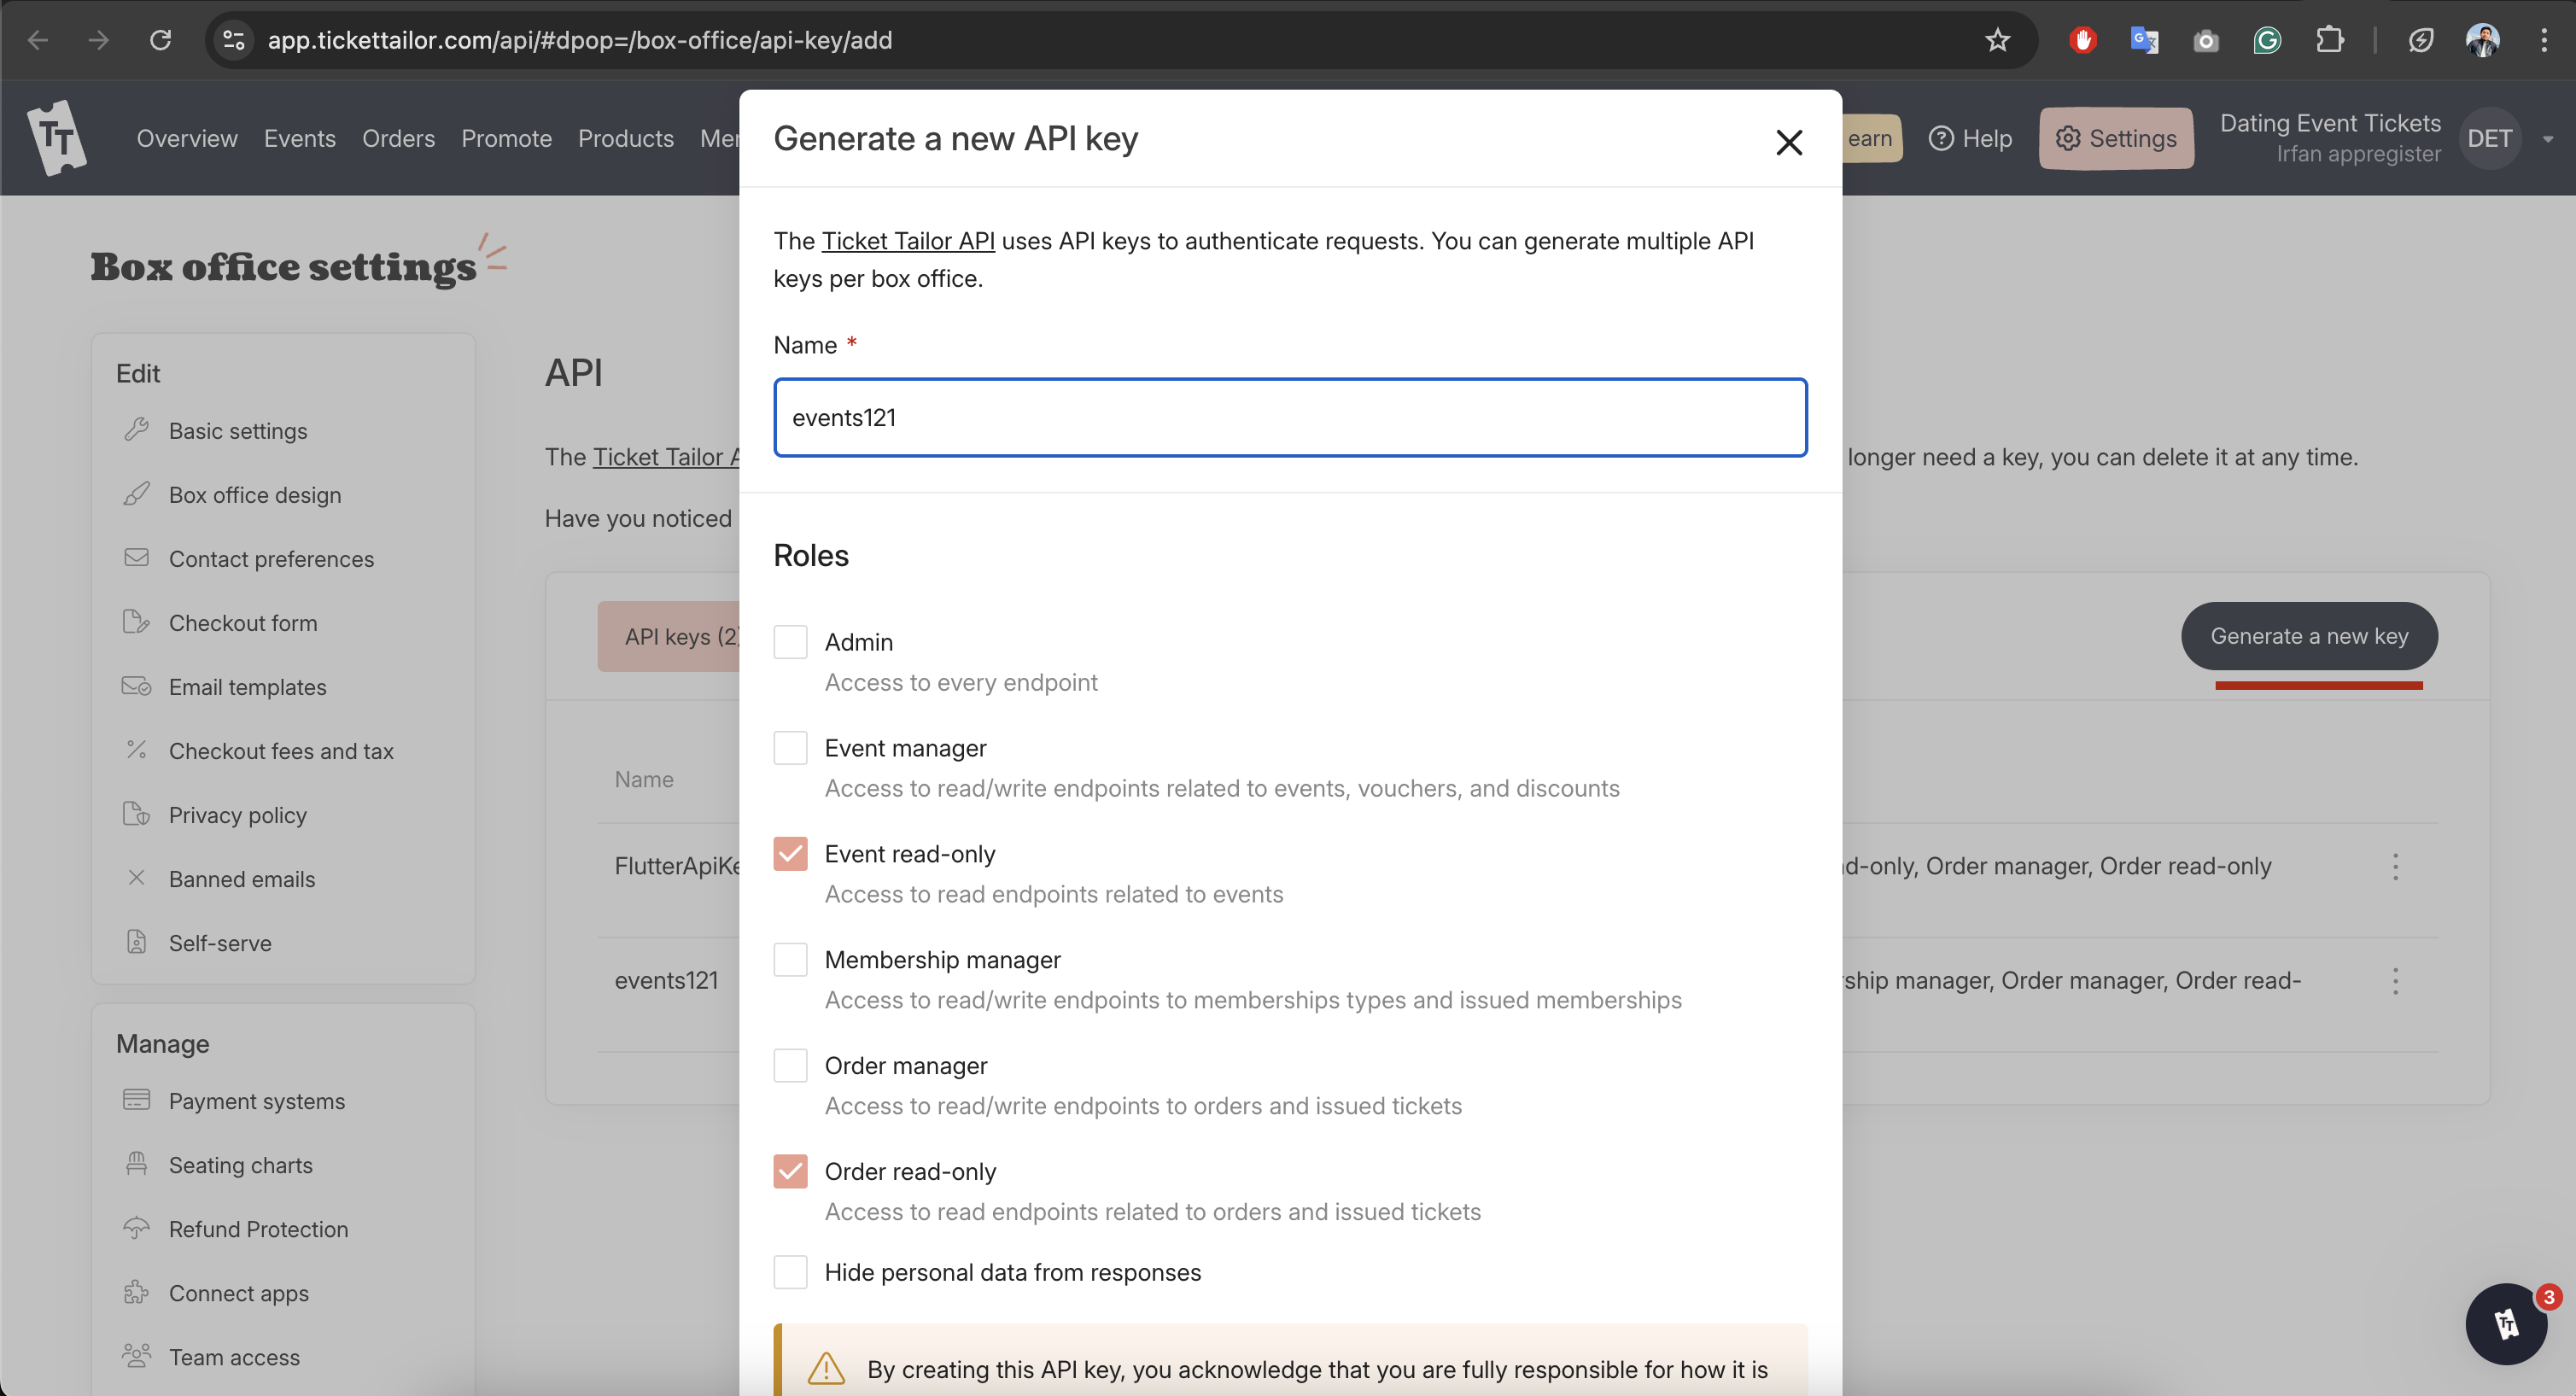Enable the Admin role checkbox

(790, 641)
